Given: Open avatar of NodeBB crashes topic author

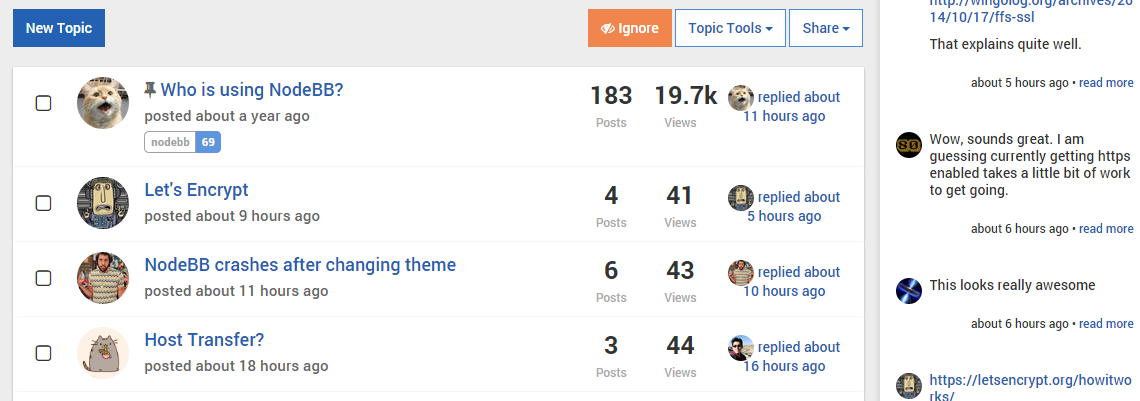Looking at the screenshot, I should [x=103, y=278].
